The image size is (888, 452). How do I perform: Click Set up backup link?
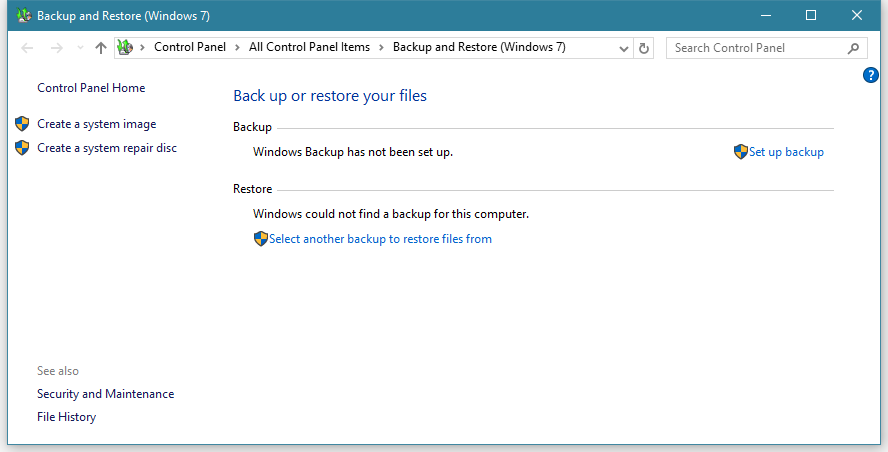tap(786, 152)
